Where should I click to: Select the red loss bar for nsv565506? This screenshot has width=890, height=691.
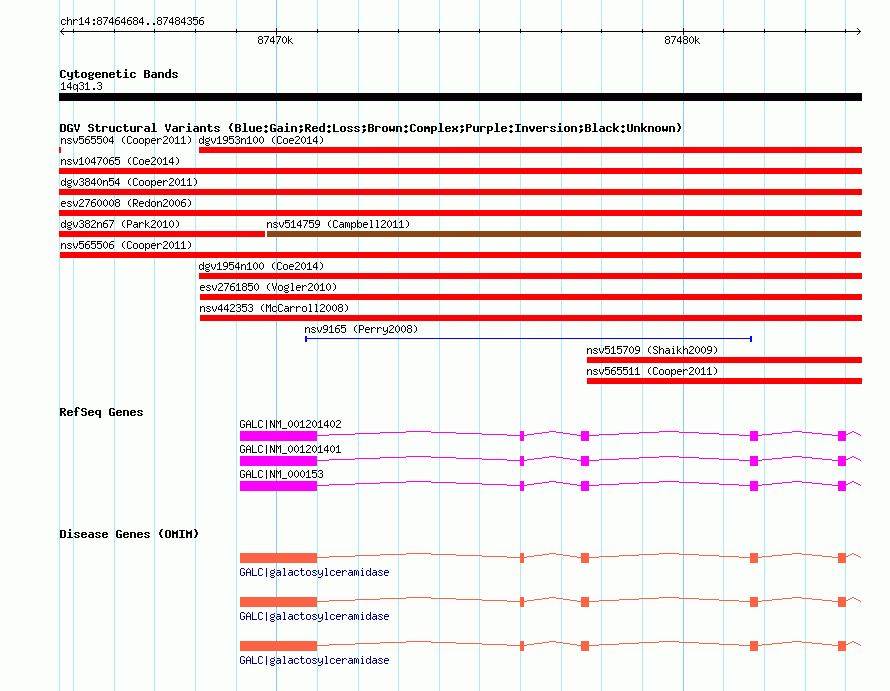[460, 255]
